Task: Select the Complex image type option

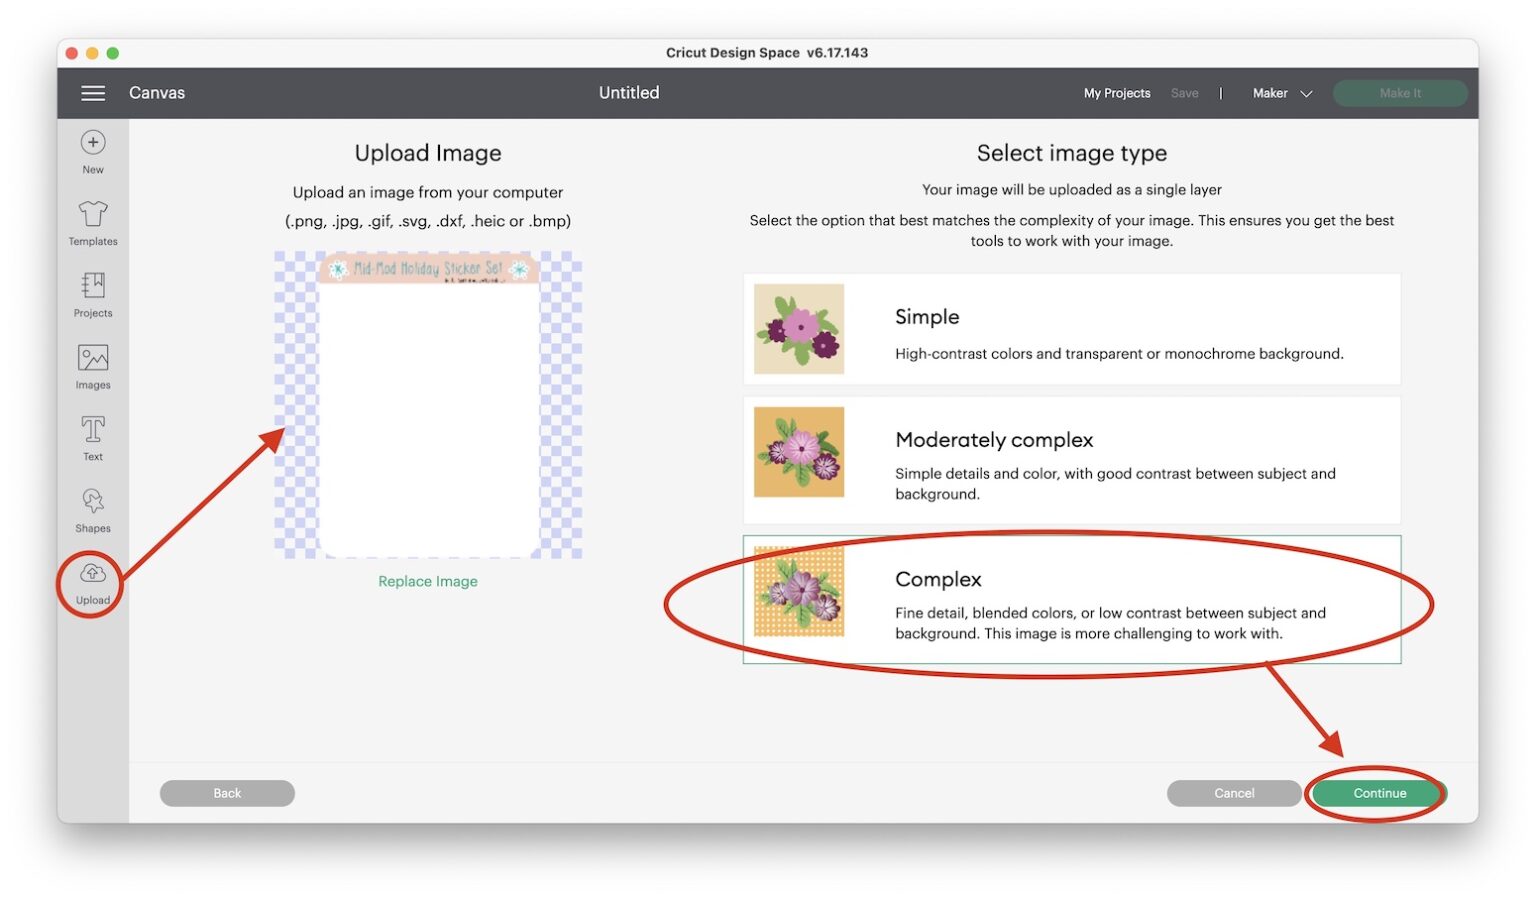Action: coord(1071,600)
